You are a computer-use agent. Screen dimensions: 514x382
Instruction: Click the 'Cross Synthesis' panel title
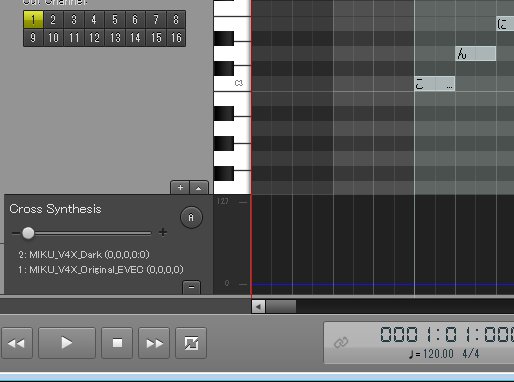tap(55, 209)
